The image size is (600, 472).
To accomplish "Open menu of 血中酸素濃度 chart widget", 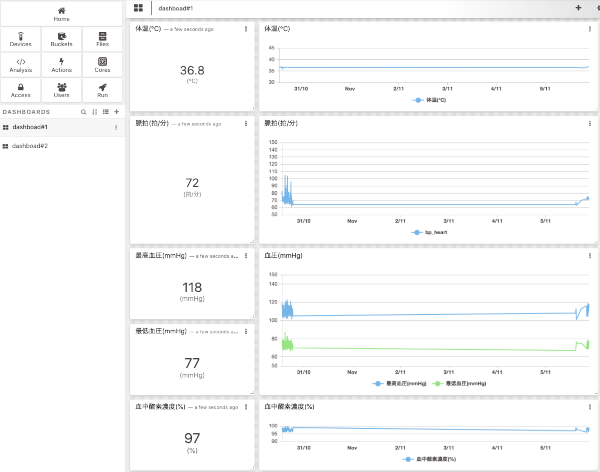I will (590, 407).
